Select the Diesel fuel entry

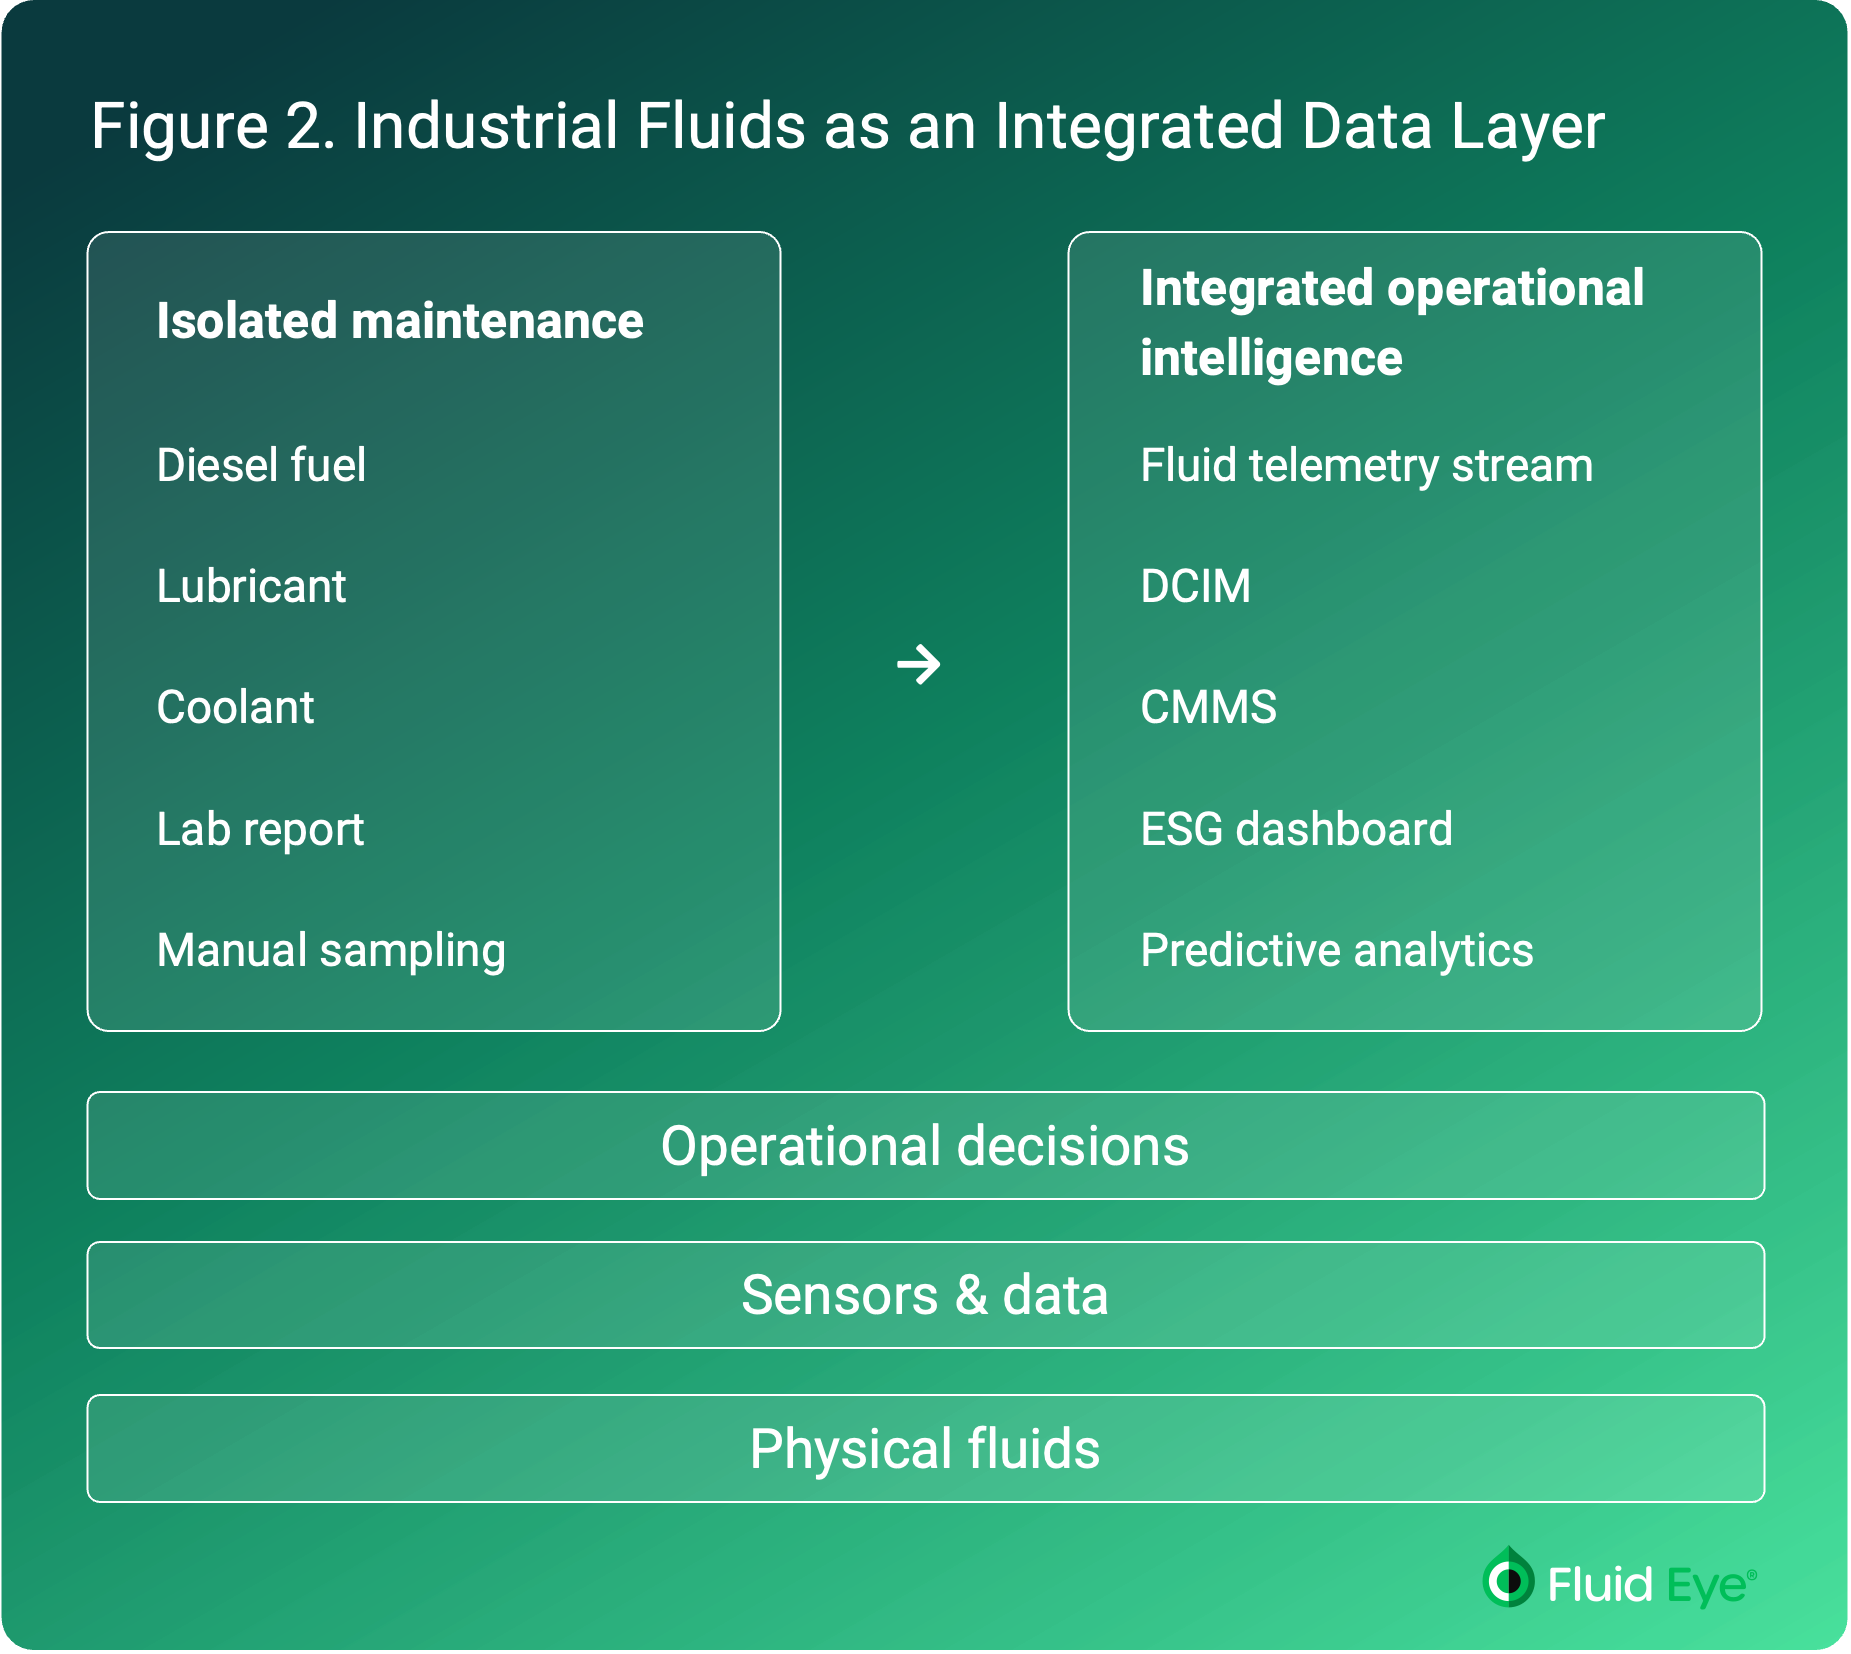point(262,464)
